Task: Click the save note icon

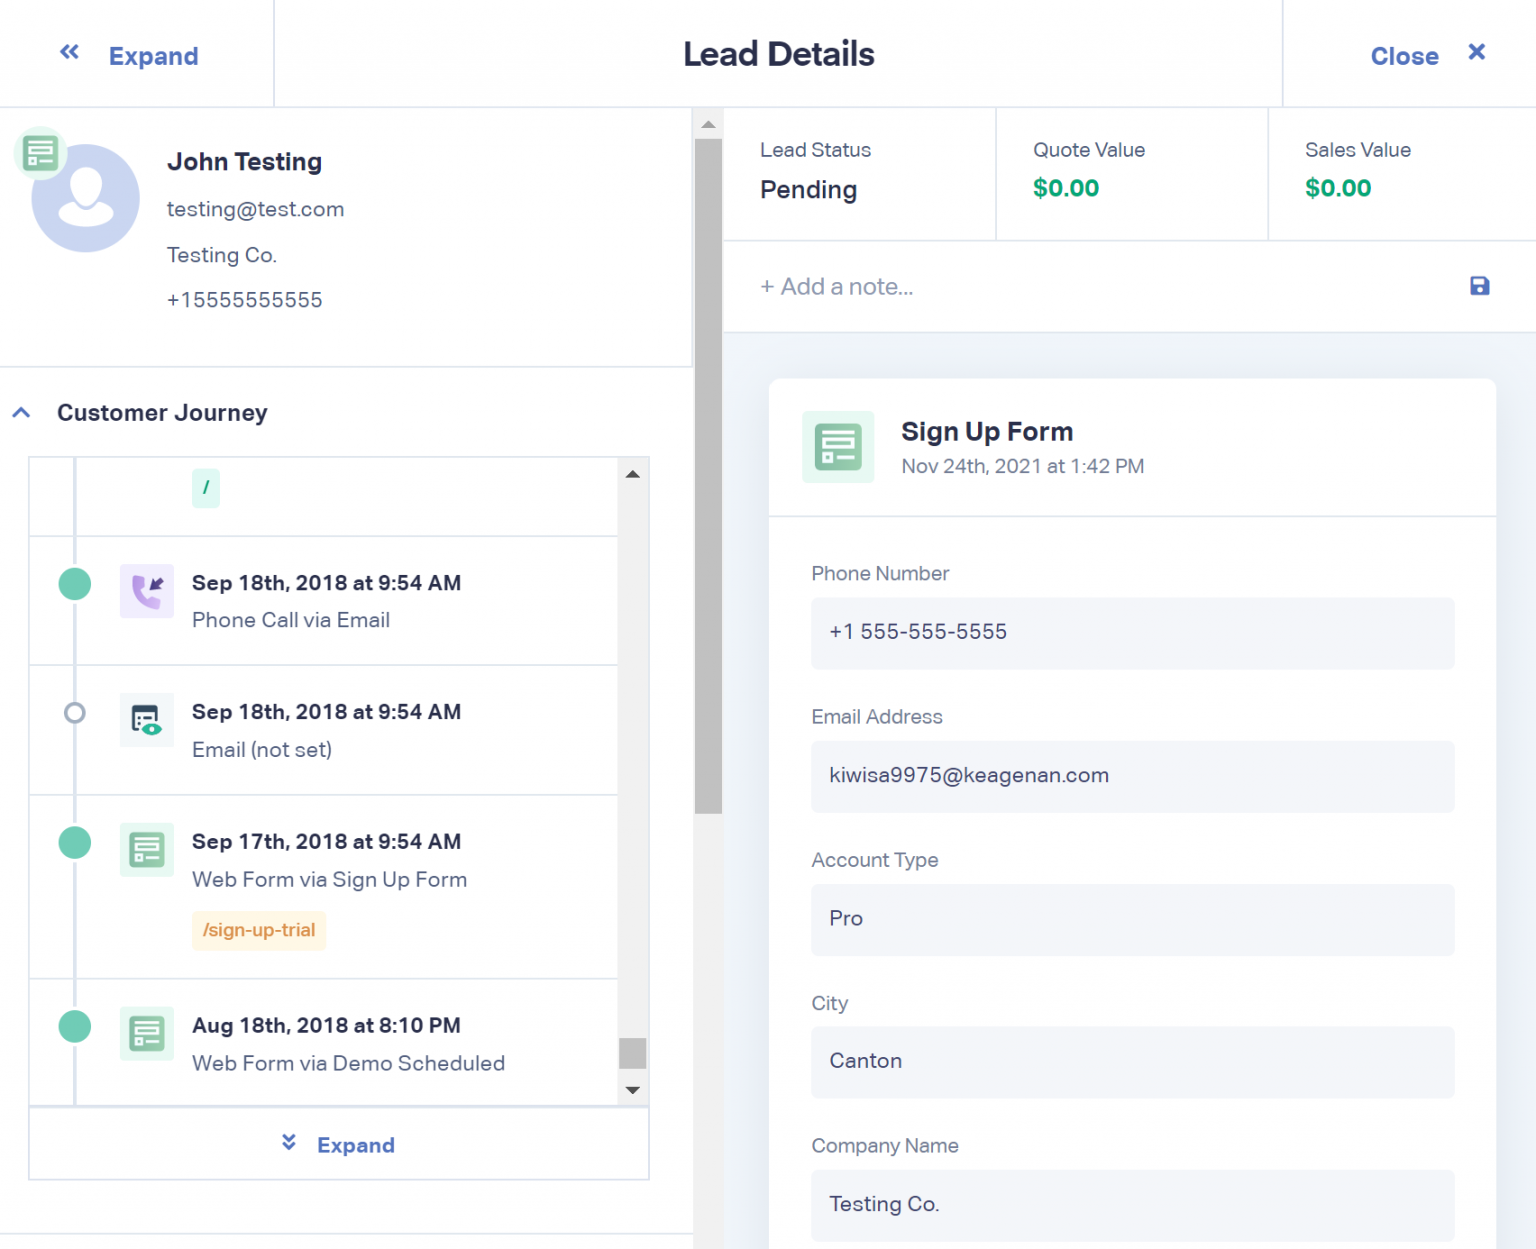Action: 1479,286
